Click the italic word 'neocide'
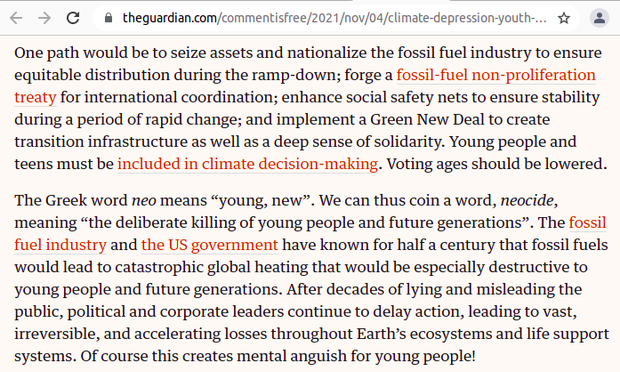This screenshot has width=620, height=372. coord(527,200)
